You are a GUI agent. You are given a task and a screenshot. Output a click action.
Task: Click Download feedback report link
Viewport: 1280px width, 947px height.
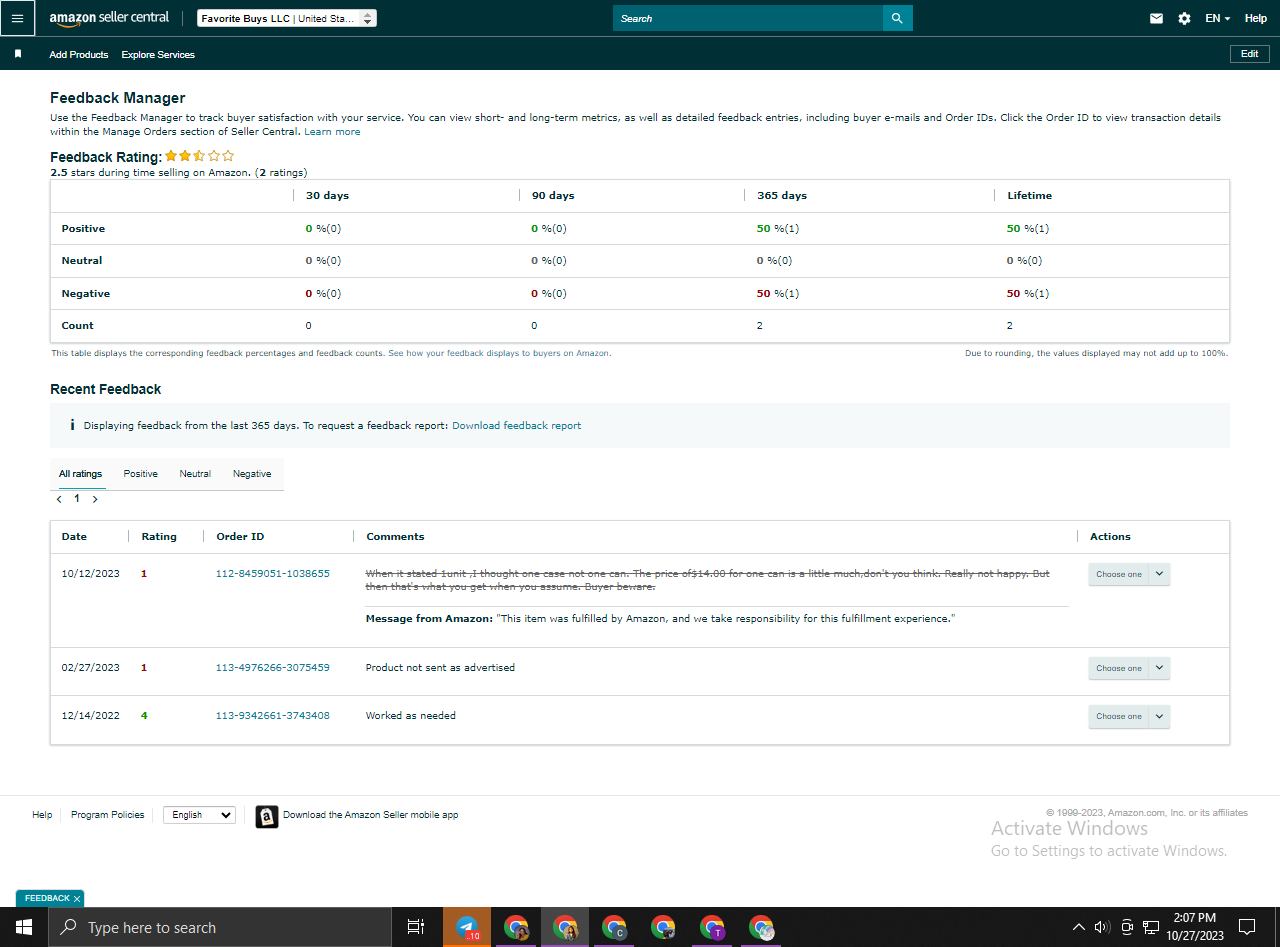pos(516,425)
